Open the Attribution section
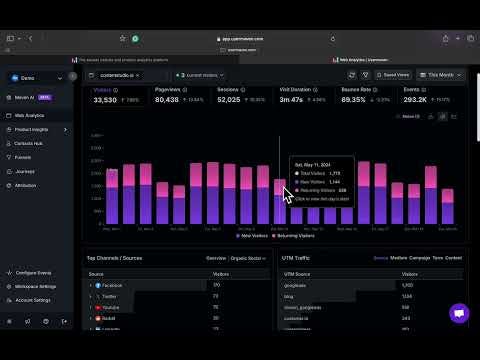 click(x=25, y=185)
